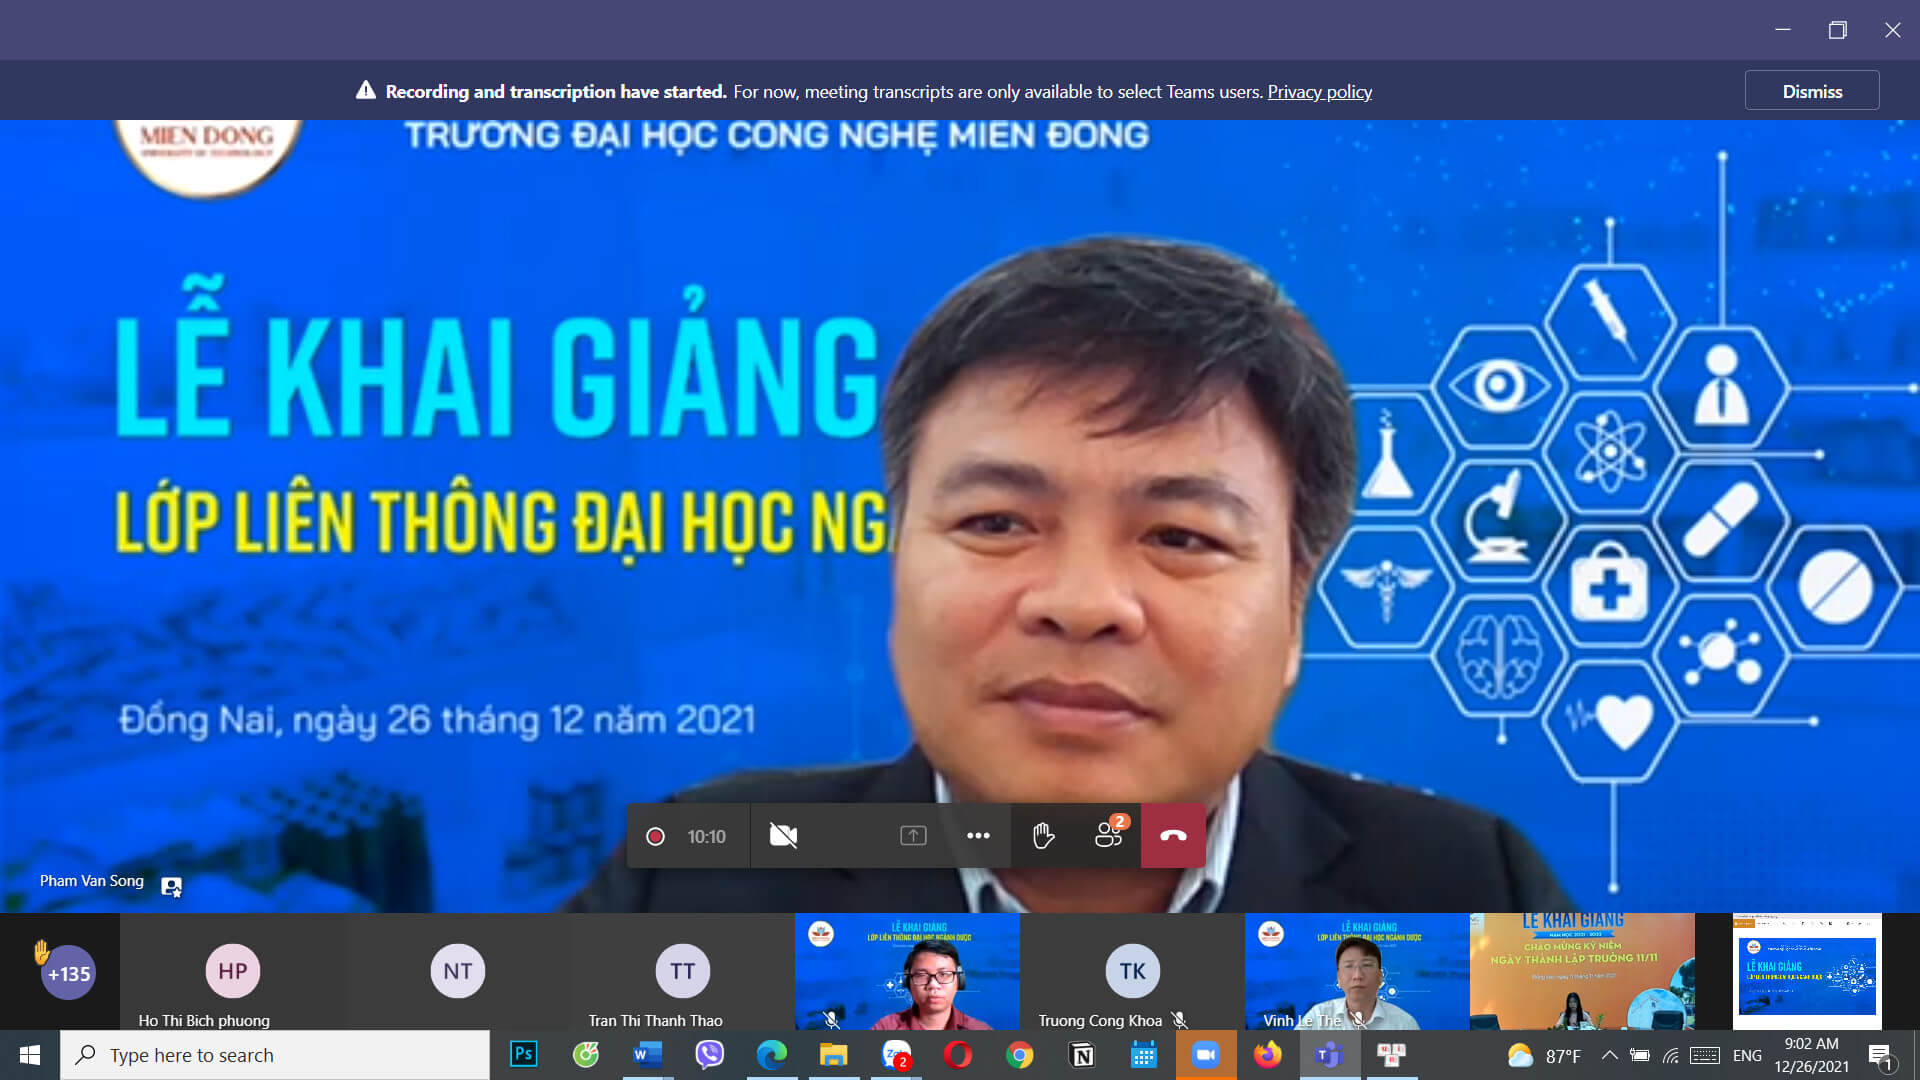End the call with the hang-up icon
Viewport: 1920px width, 1080px height.
(1172, 836)
